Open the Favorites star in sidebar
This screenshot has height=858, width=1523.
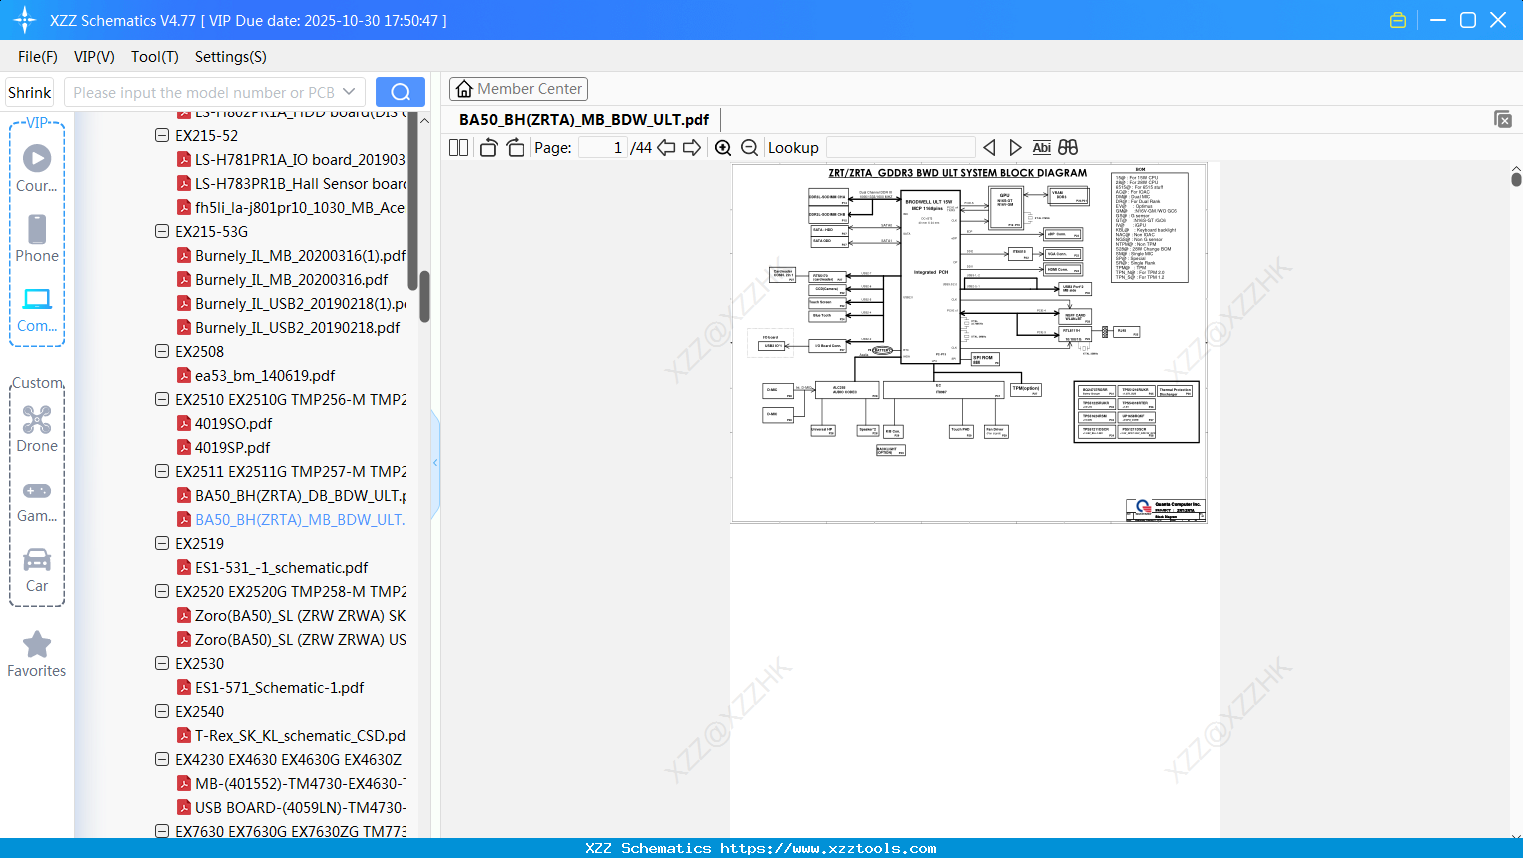tap(37, 654)
